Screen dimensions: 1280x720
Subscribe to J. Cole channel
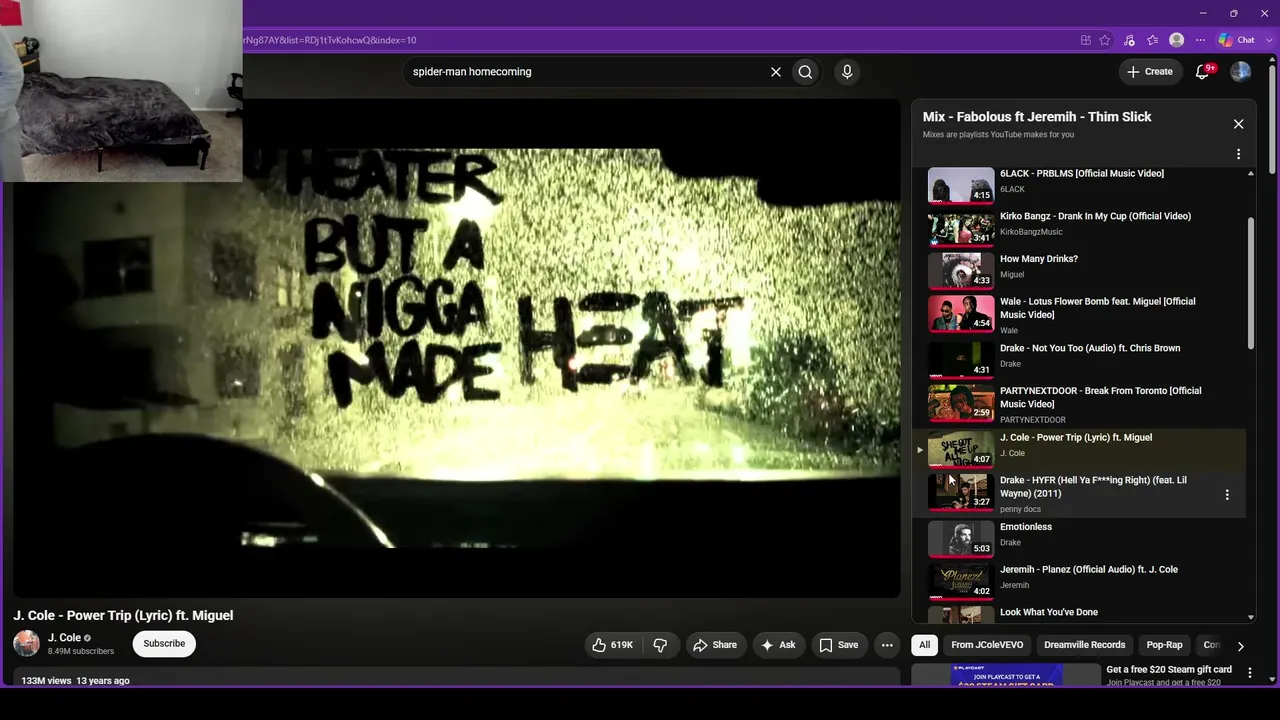[x=164, y=644]
